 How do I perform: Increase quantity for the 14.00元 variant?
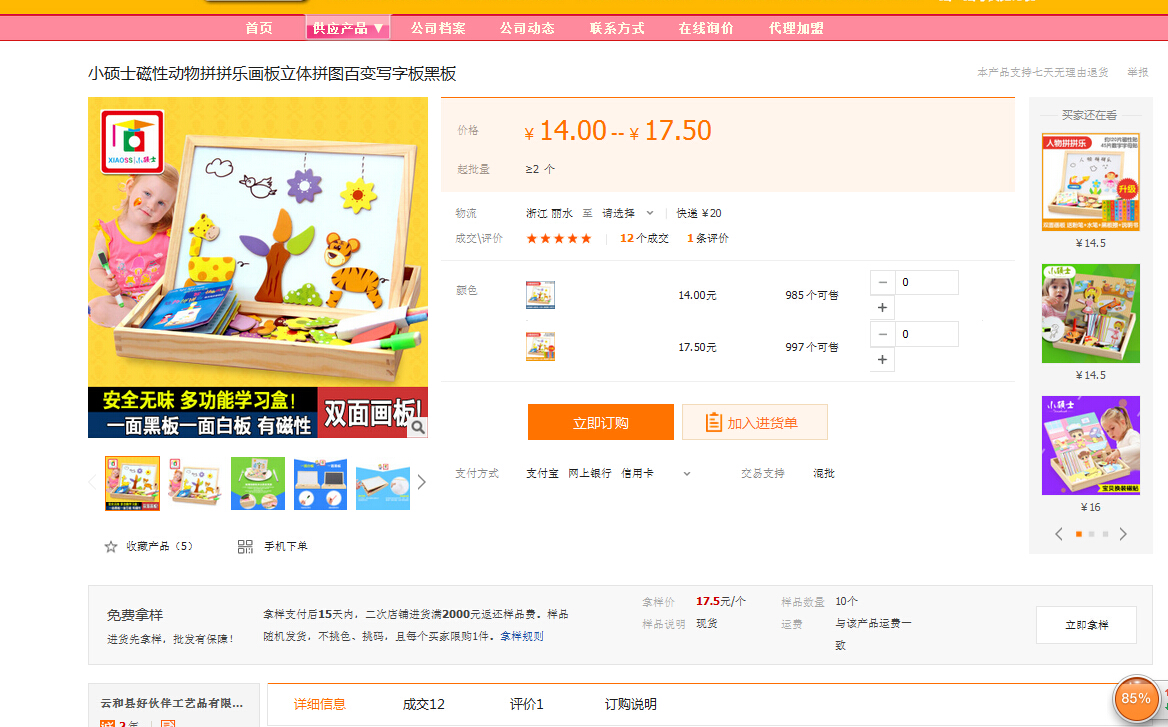point(882,308)
